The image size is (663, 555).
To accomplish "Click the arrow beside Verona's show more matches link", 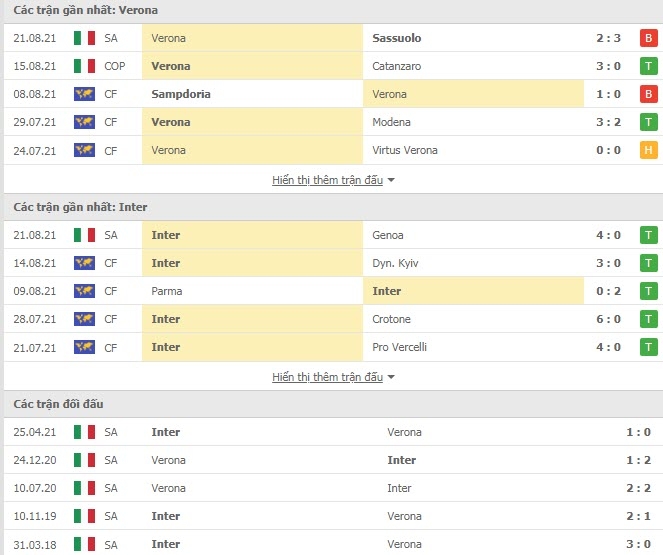I will point(391,180).
